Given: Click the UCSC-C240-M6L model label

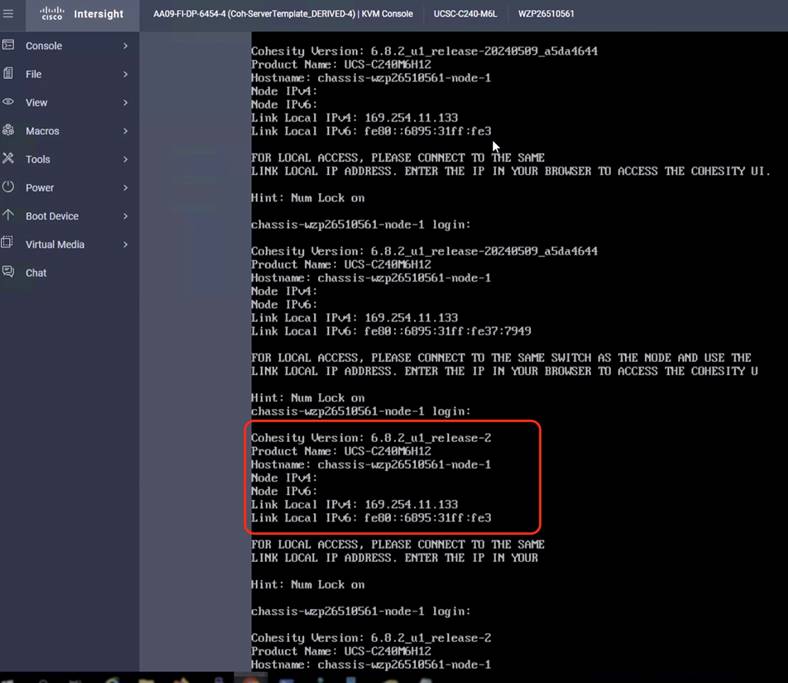Looking at the screenshot, I should (465, 14).
